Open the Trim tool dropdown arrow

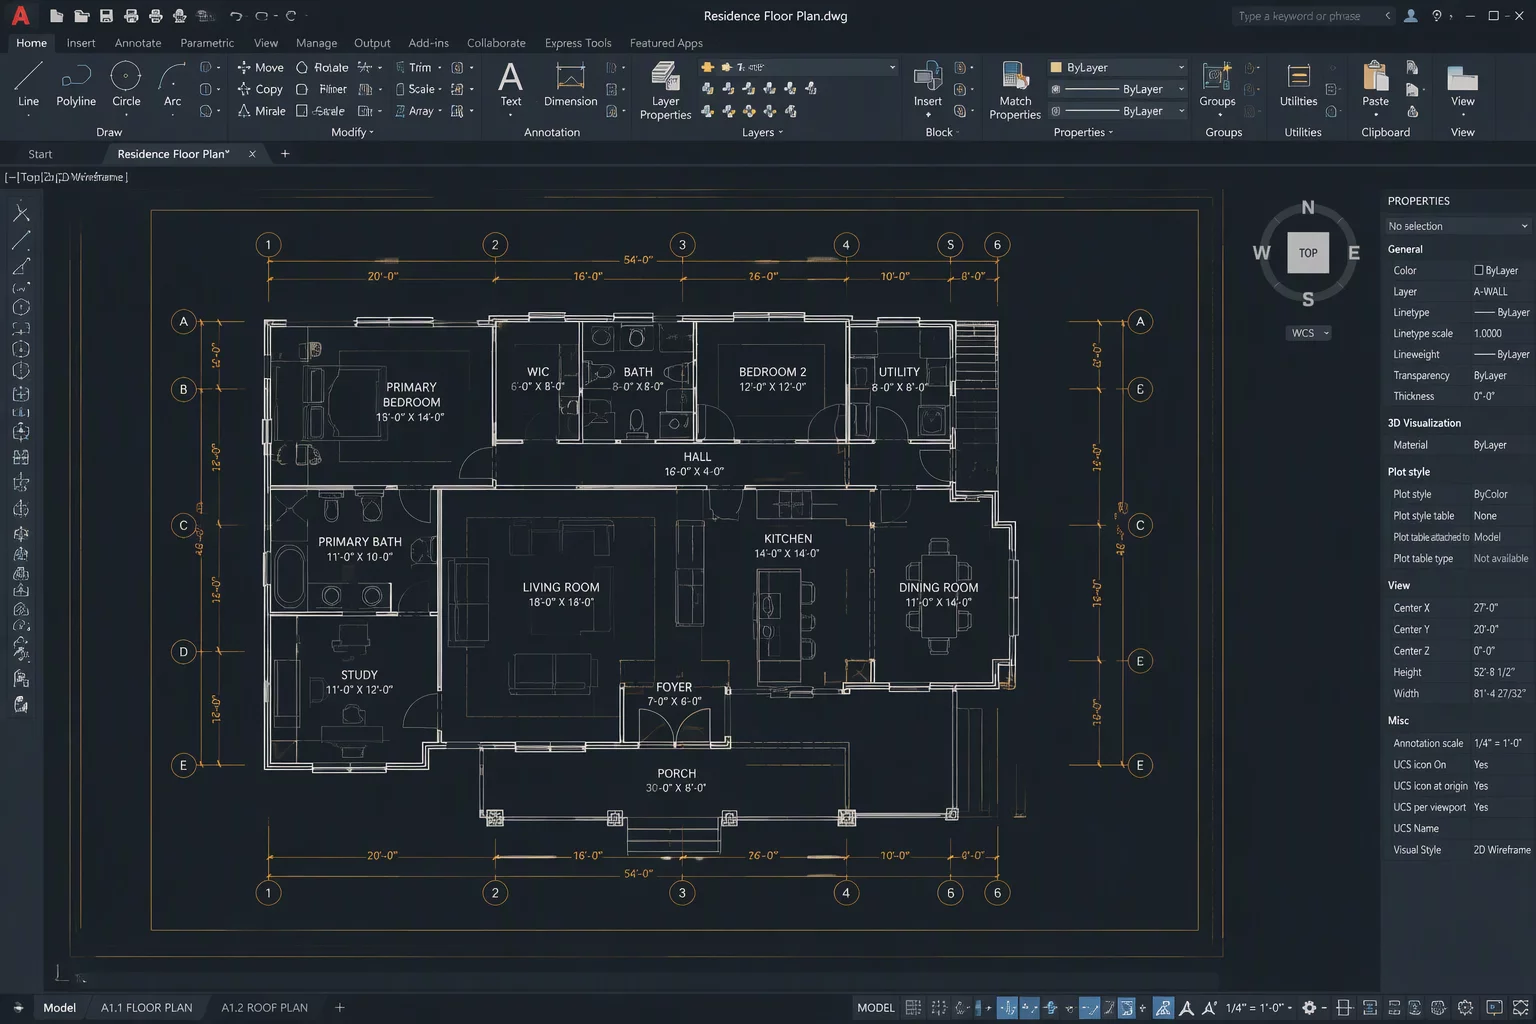coord(440,68)
